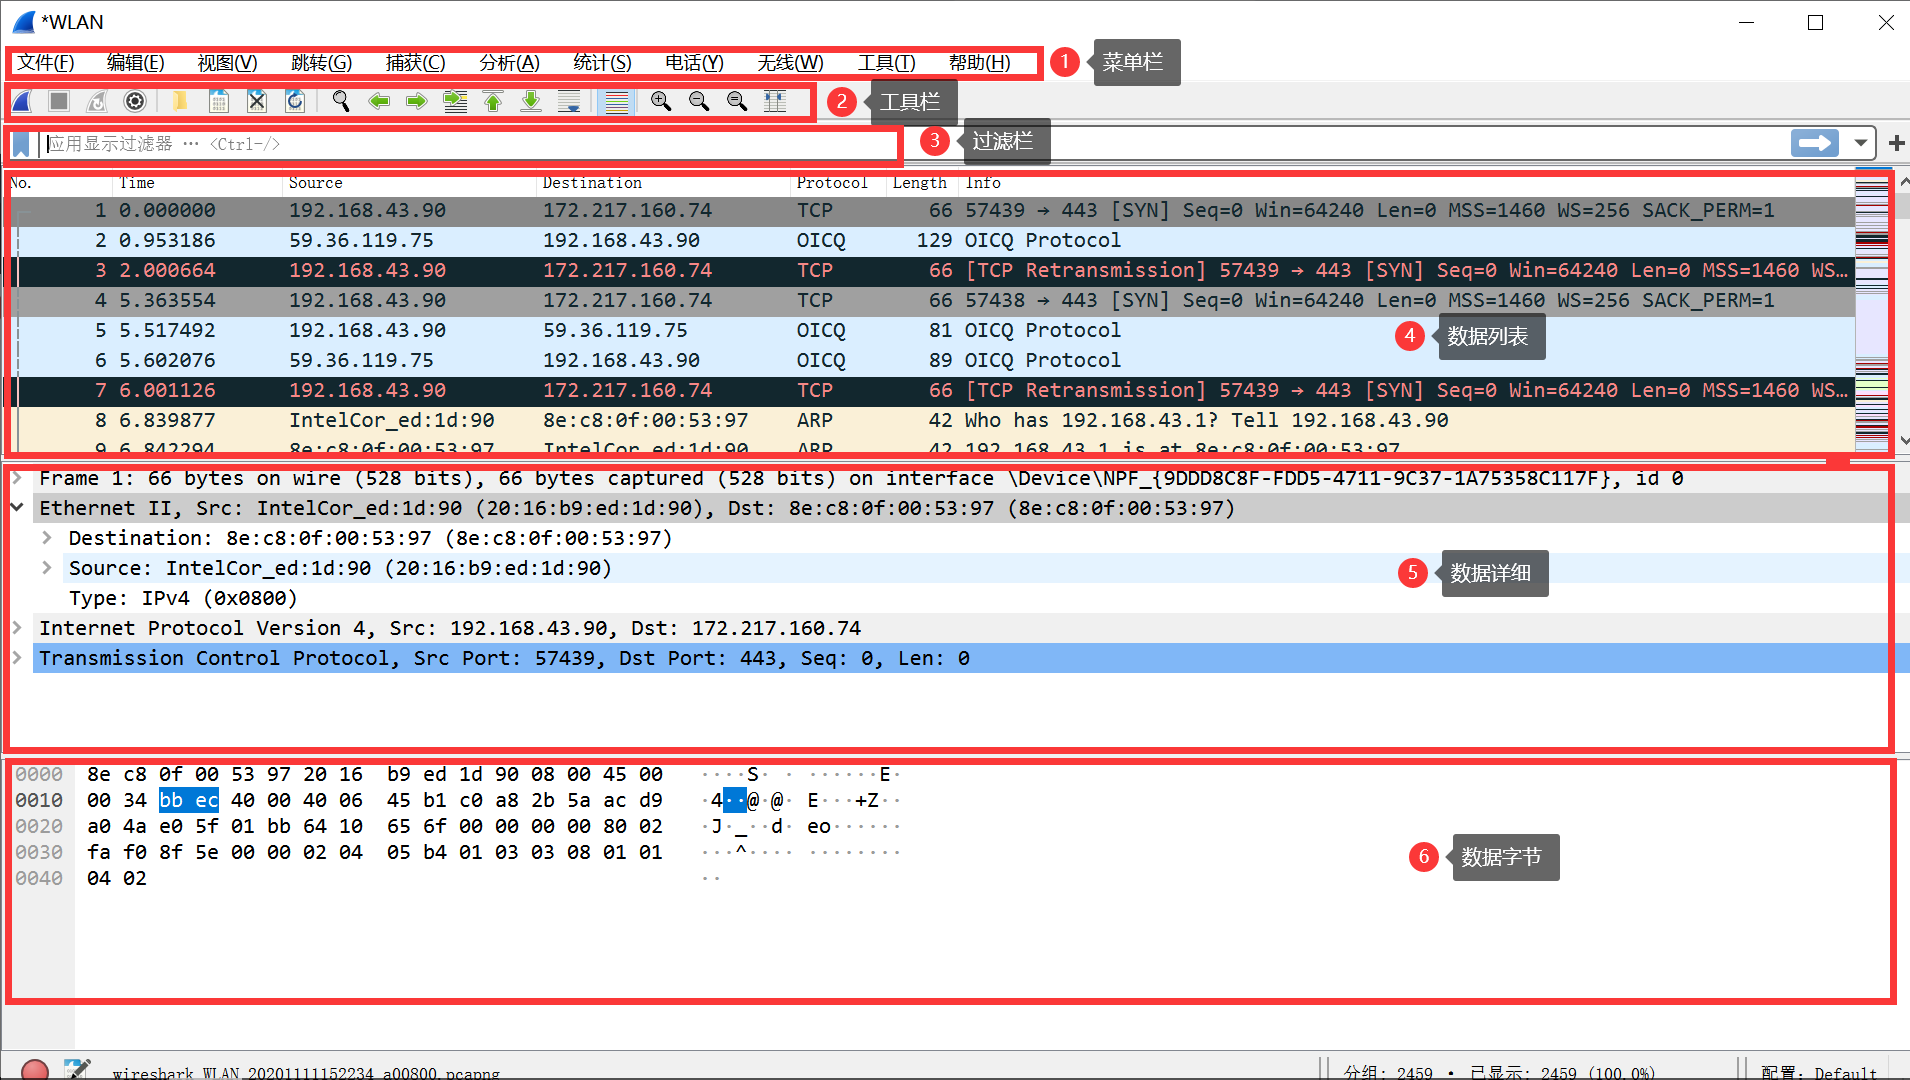Toggle auto scroll during live capture
The image size is (1910, 1080).
[x=569, y=101]
